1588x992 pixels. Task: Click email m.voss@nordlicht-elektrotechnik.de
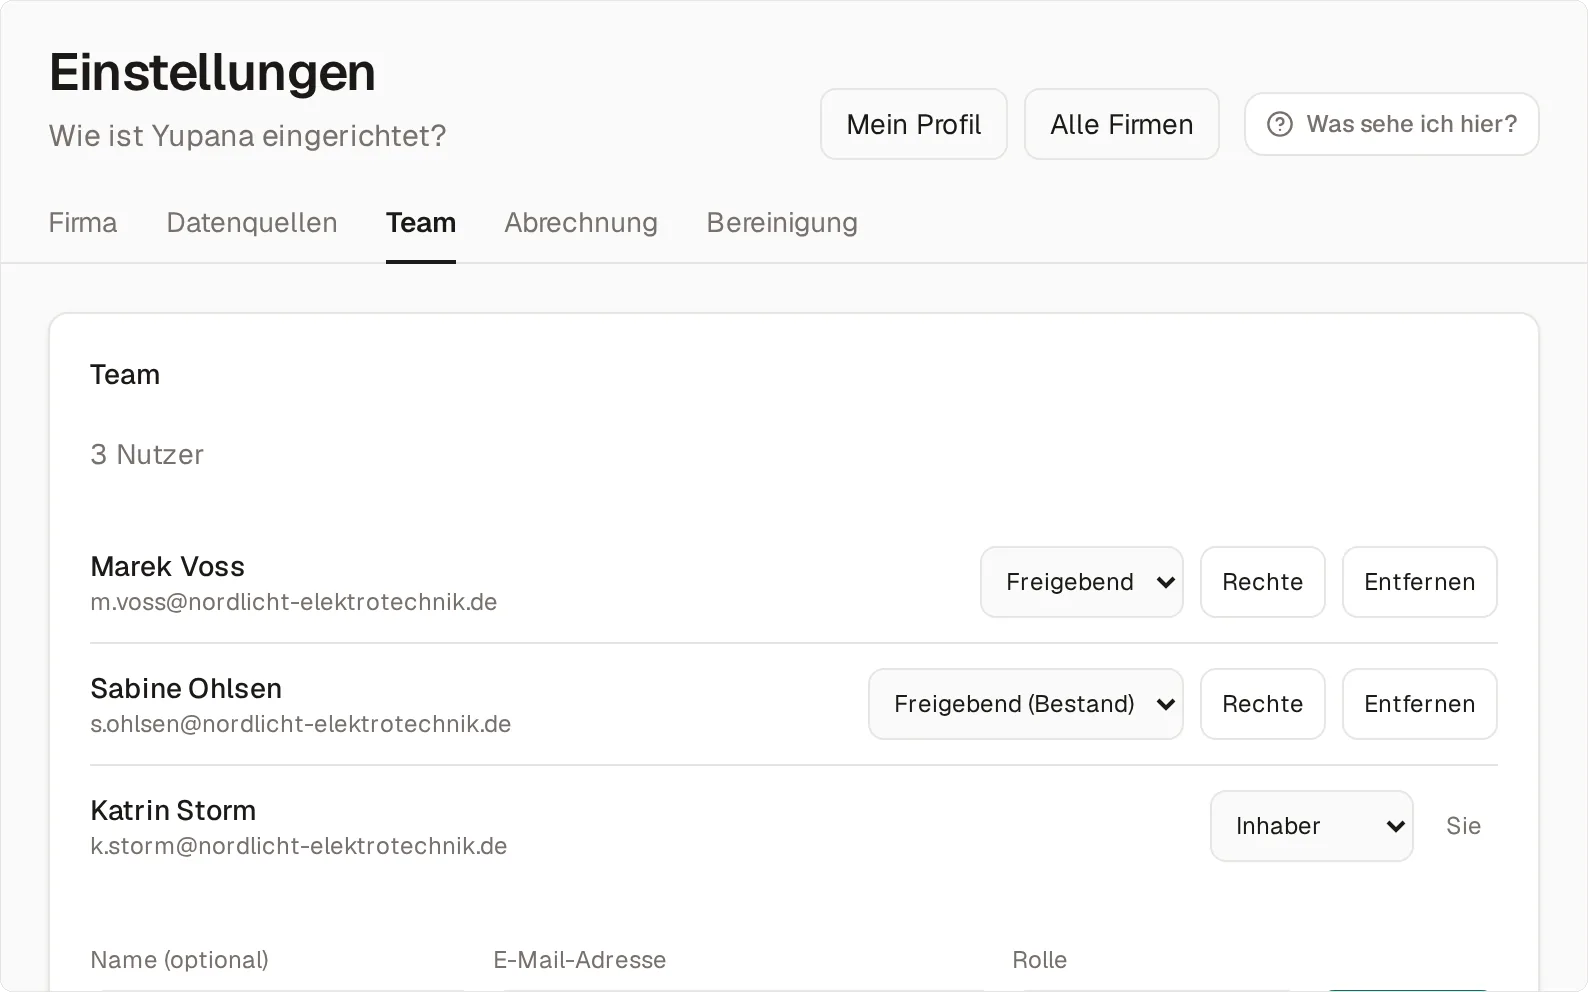pyautogui.click(x=294, y=602)
